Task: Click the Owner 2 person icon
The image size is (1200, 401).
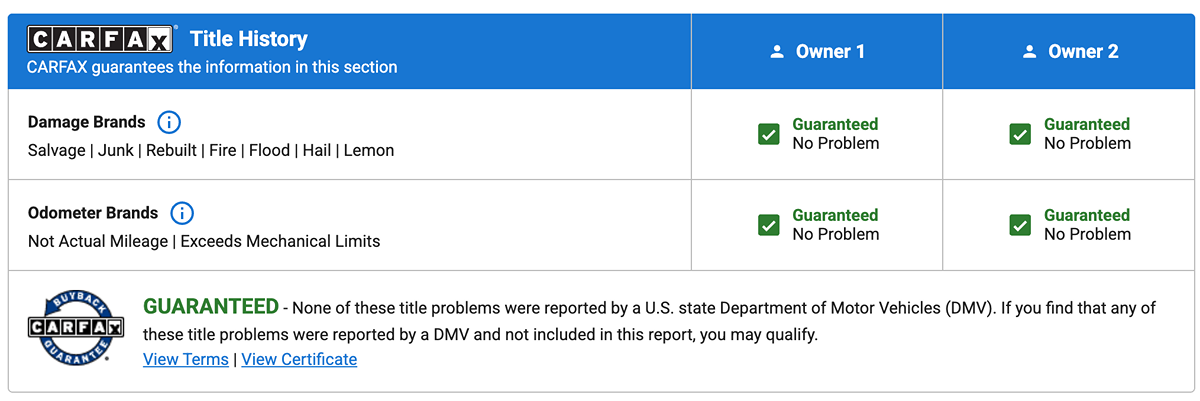Action: tap(1029, 52)
